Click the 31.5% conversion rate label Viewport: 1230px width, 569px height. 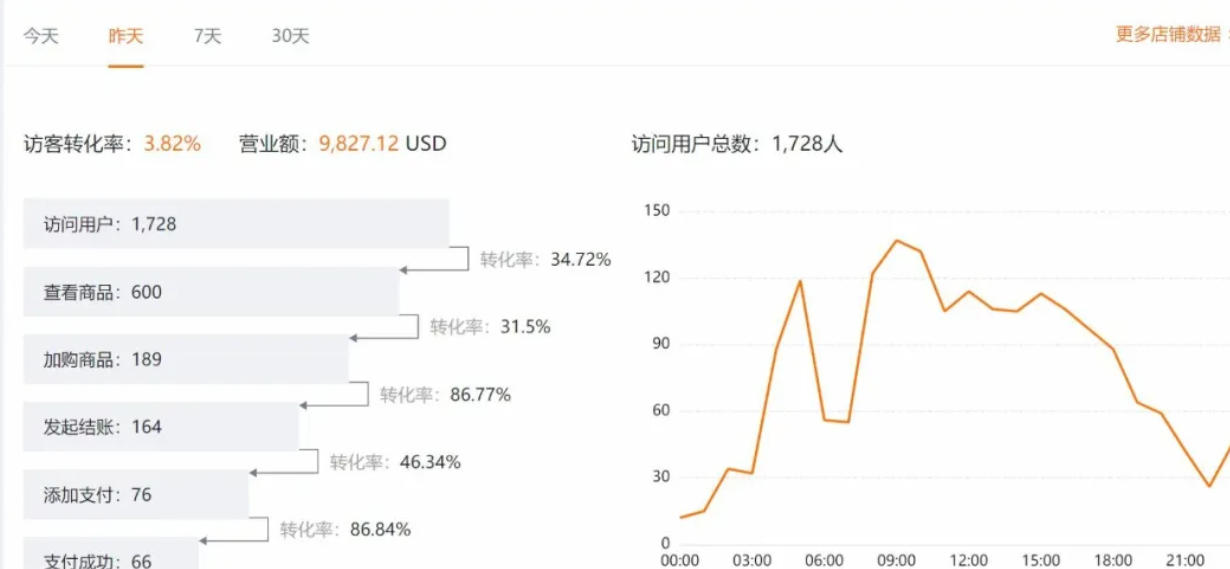tap(490, 327)
